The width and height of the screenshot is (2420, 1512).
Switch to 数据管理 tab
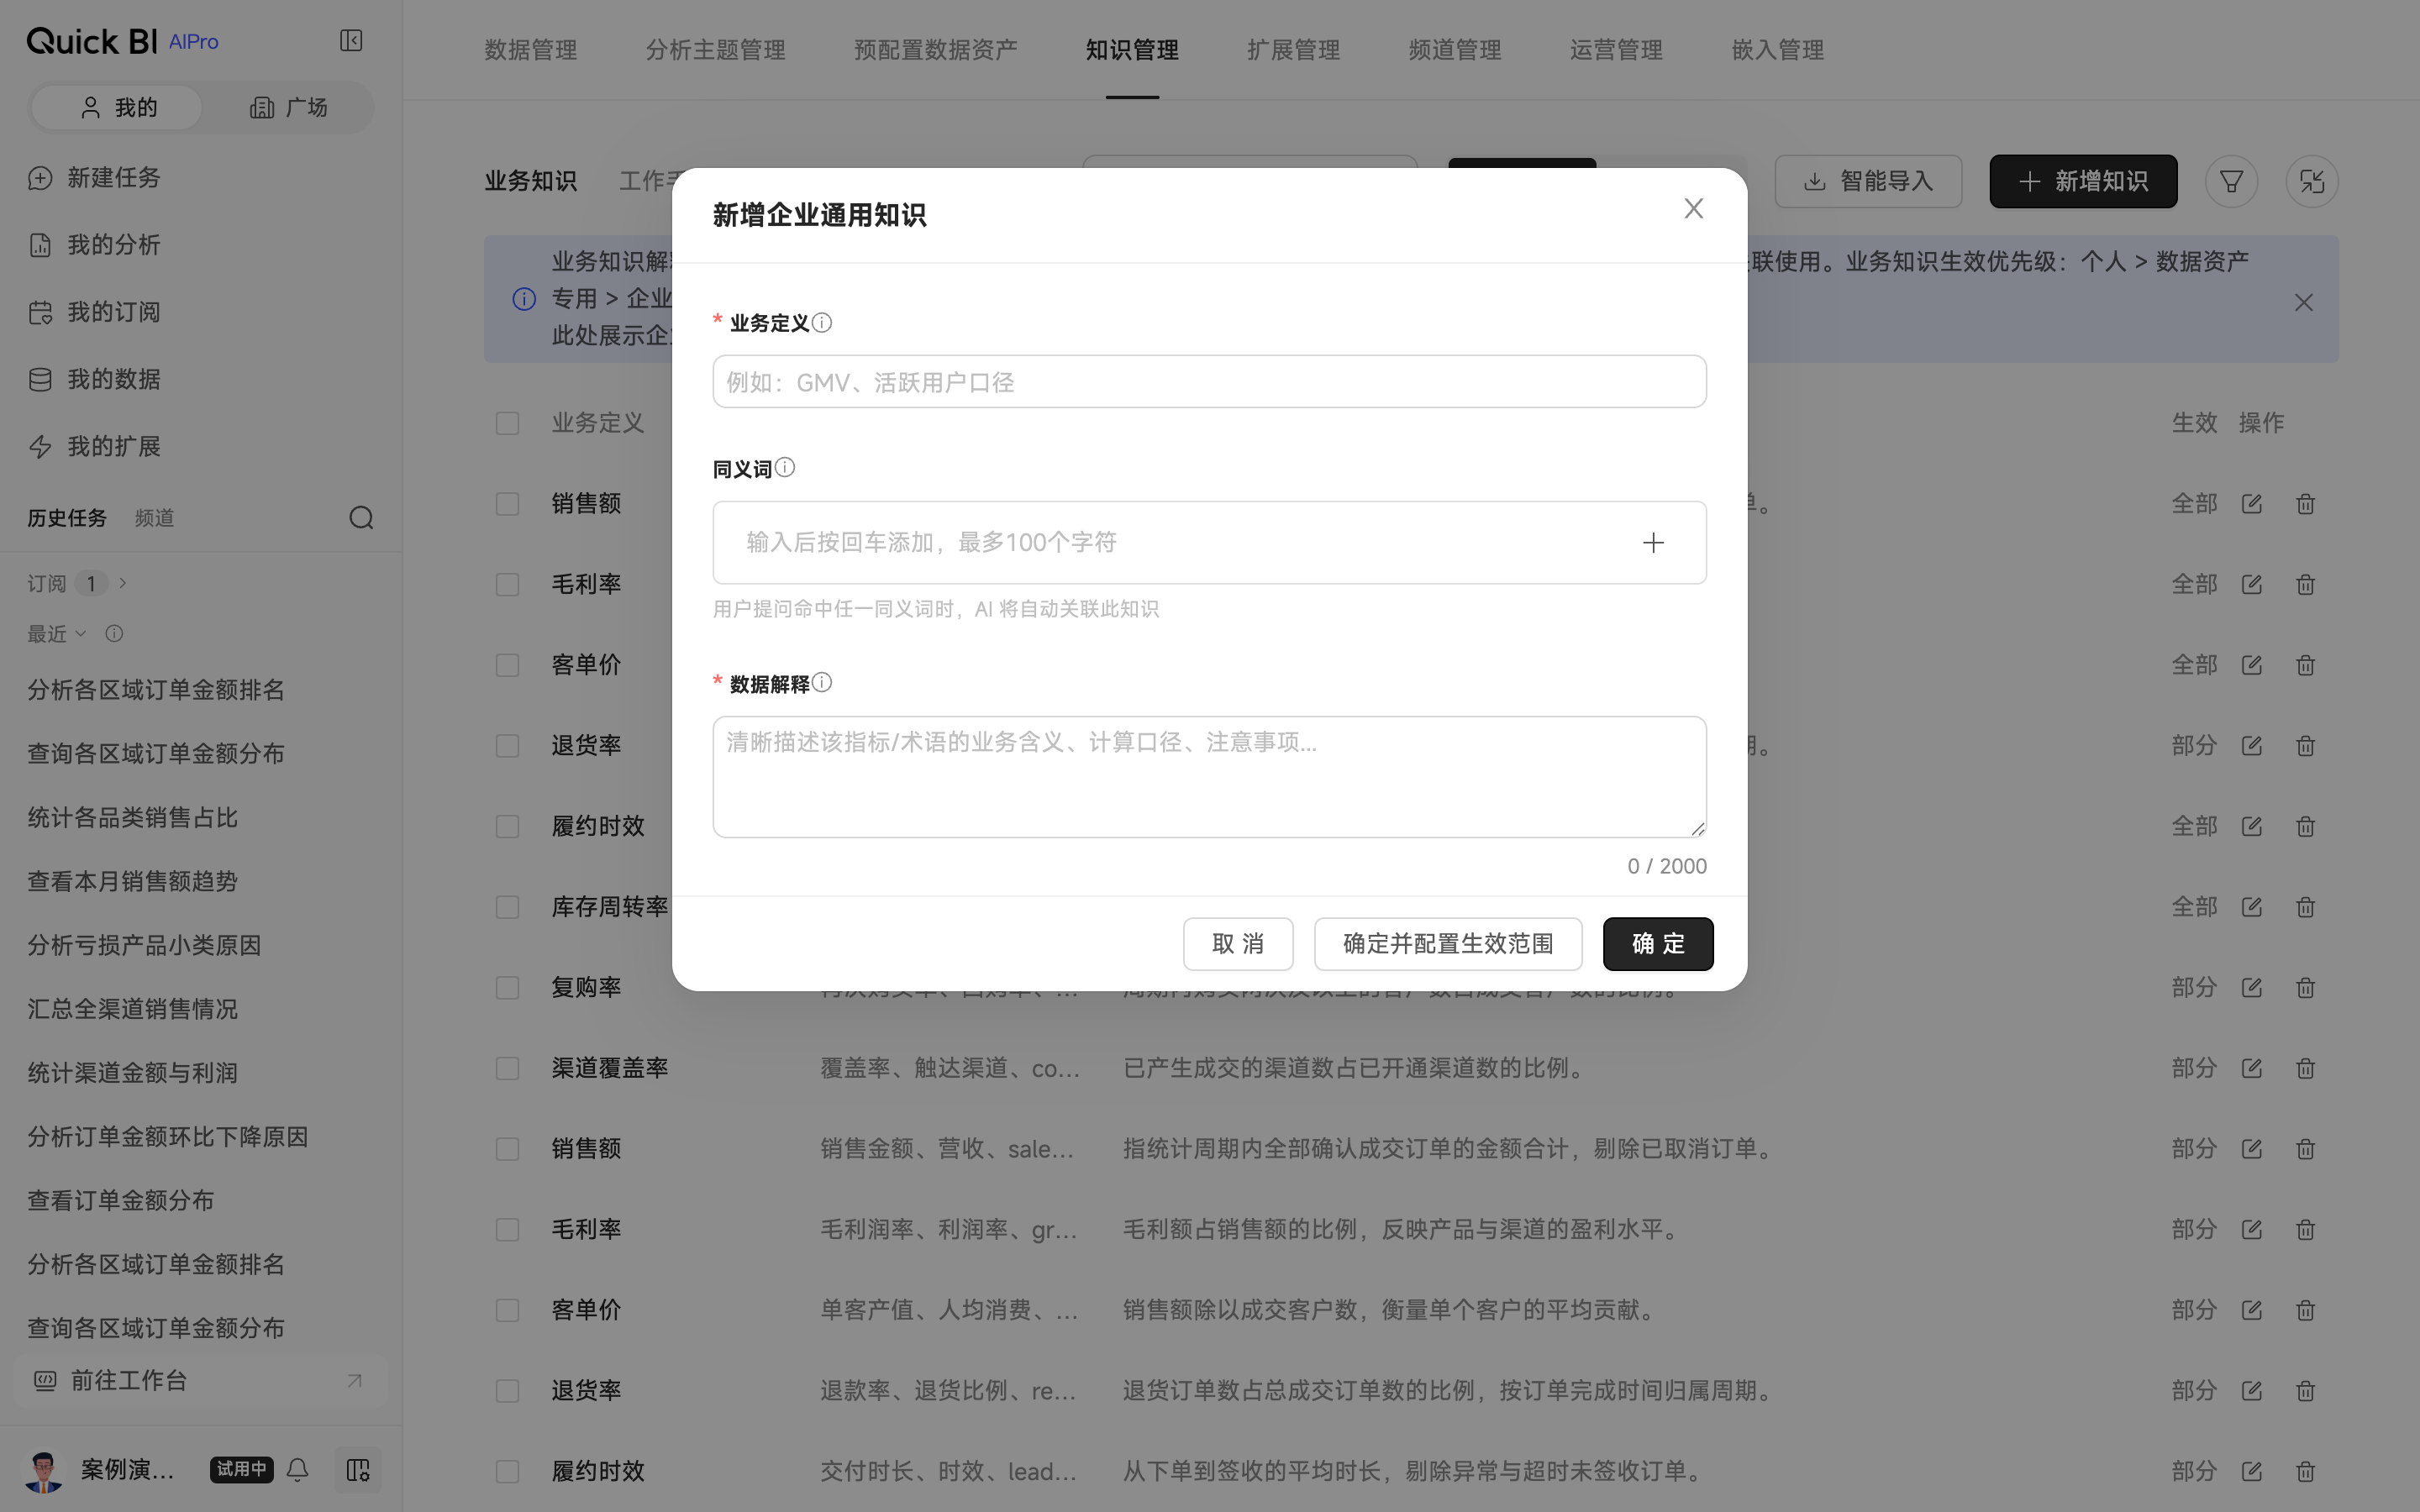531,50
